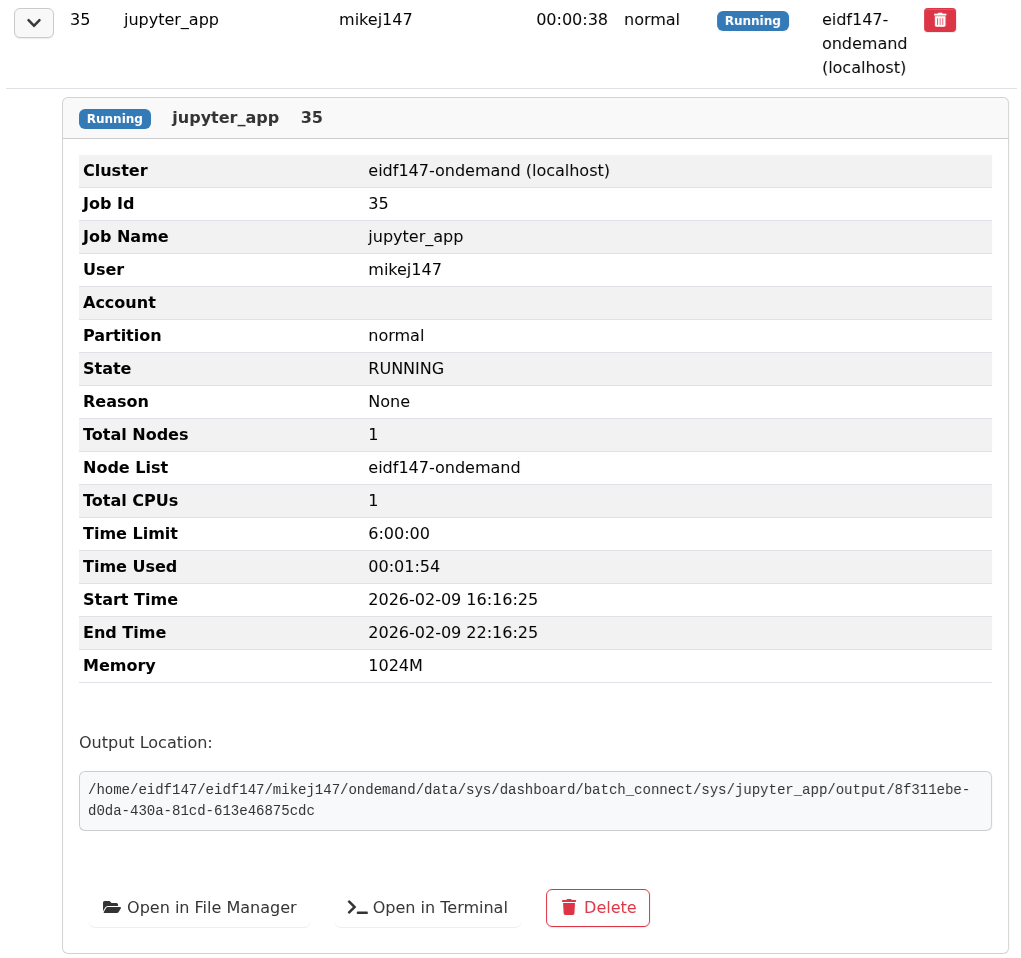Click Running badge in the job row
Screen dimensions: 1021x958
(753, 21)
